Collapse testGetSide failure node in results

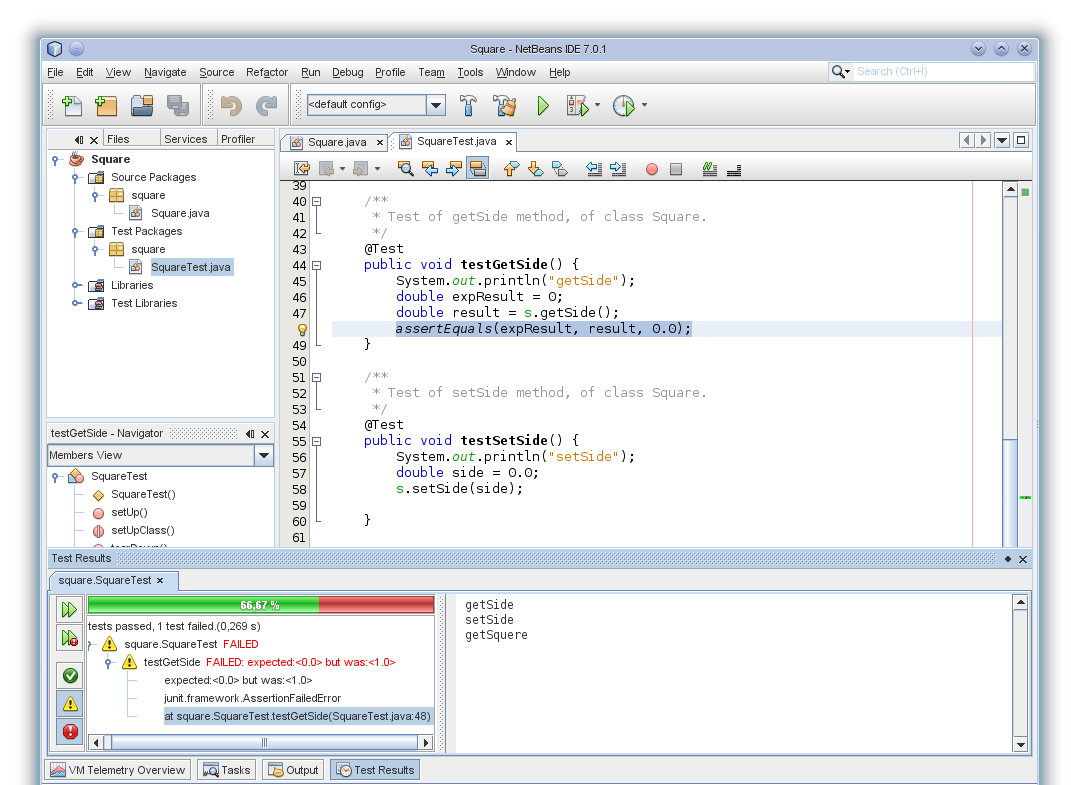tap(108, 663)
